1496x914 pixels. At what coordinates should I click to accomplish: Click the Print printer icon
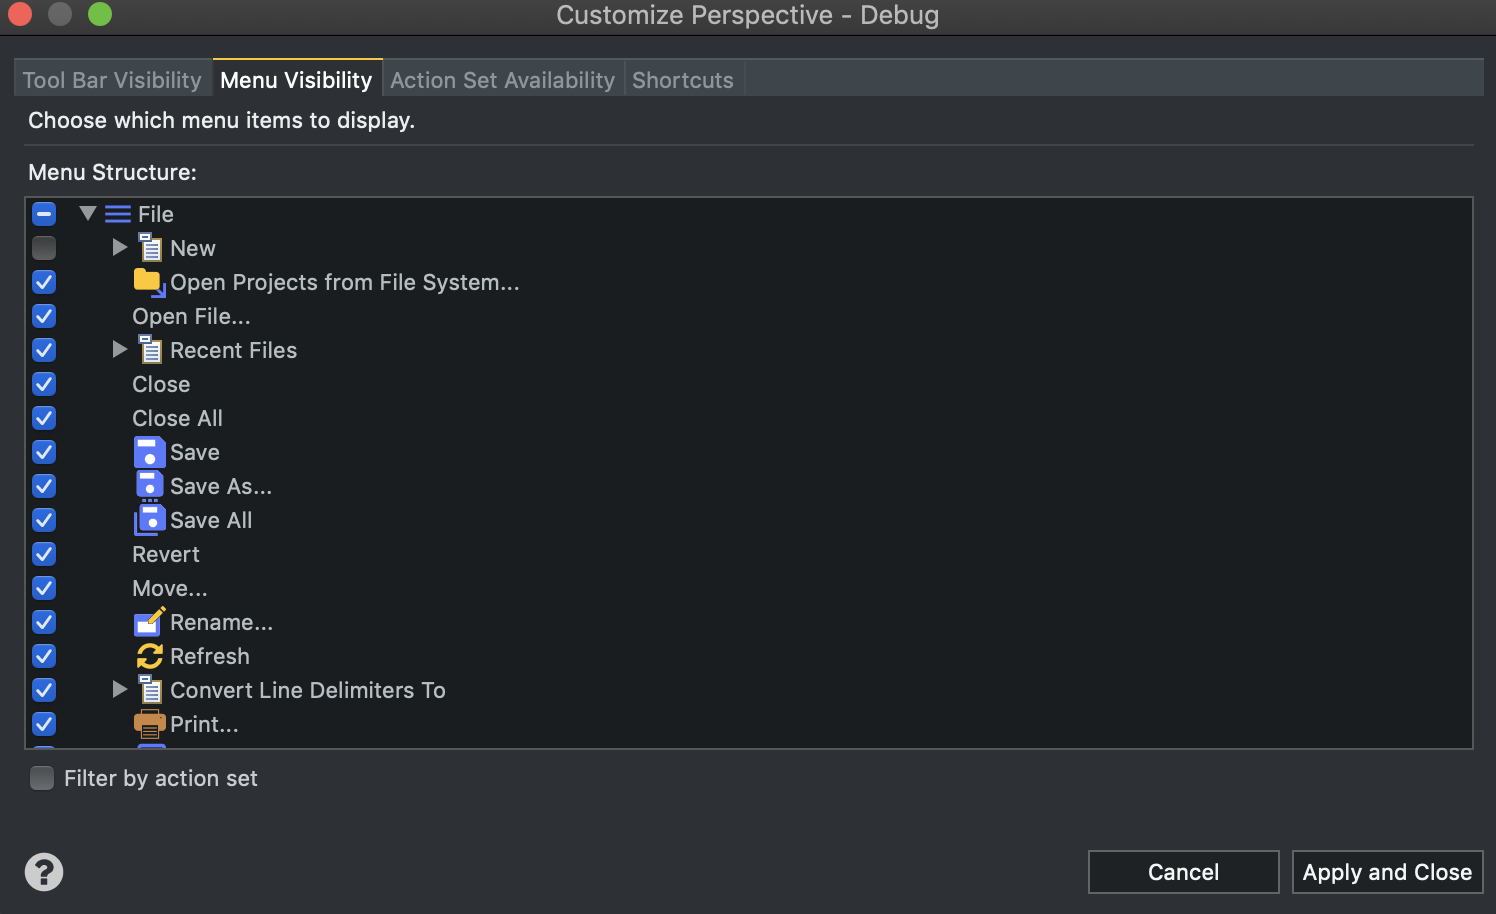click(x=149, y=724)
